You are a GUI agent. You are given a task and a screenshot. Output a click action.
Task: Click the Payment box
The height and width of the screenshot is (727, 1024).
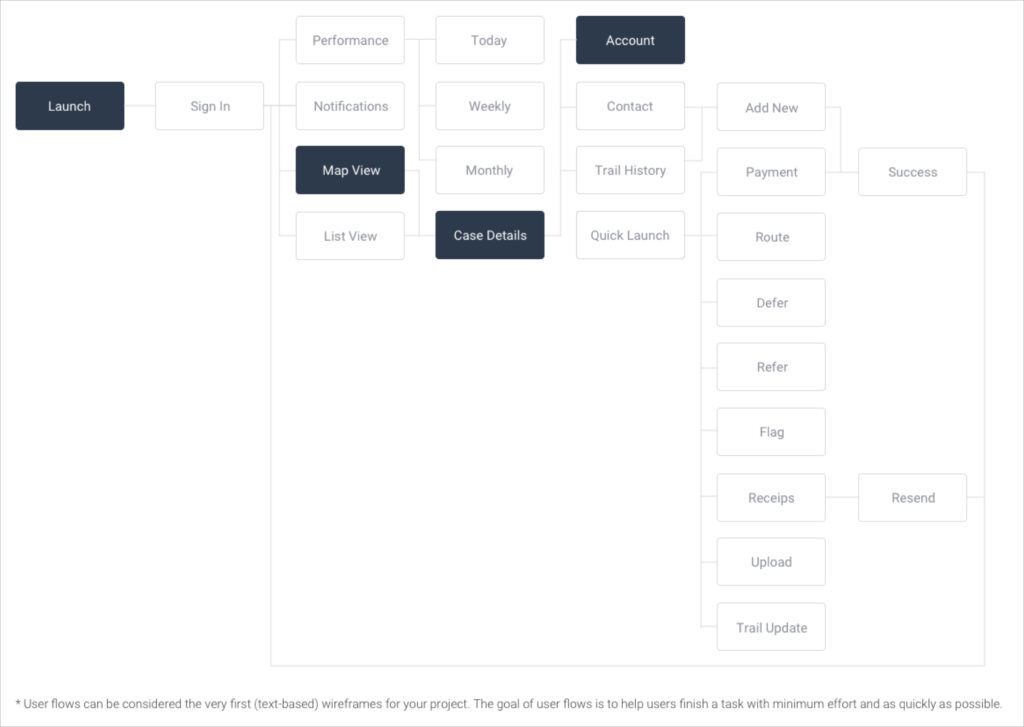(771, 172)
